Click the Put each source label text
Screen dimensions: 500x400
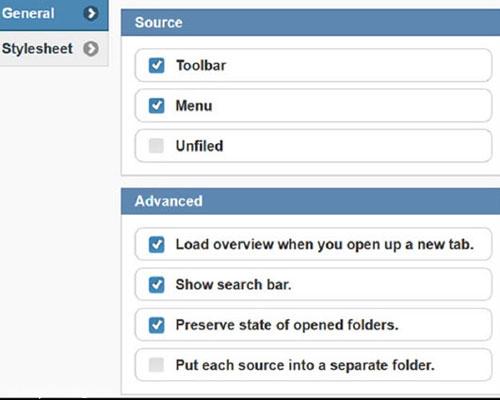coord(305,365)
